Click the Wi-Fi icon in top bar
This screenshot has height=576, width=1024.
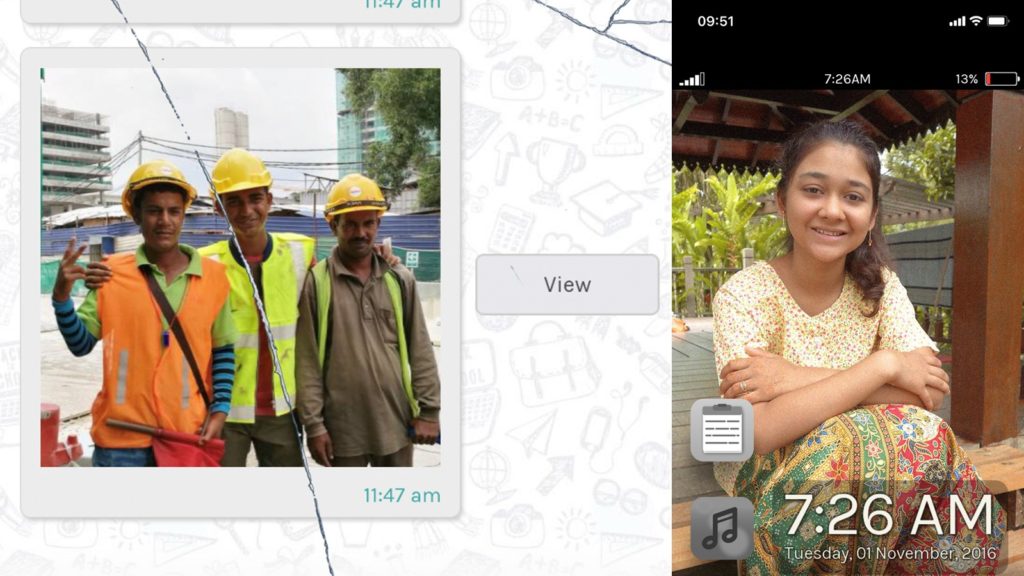pyautogui.click(x=976, y=21)
